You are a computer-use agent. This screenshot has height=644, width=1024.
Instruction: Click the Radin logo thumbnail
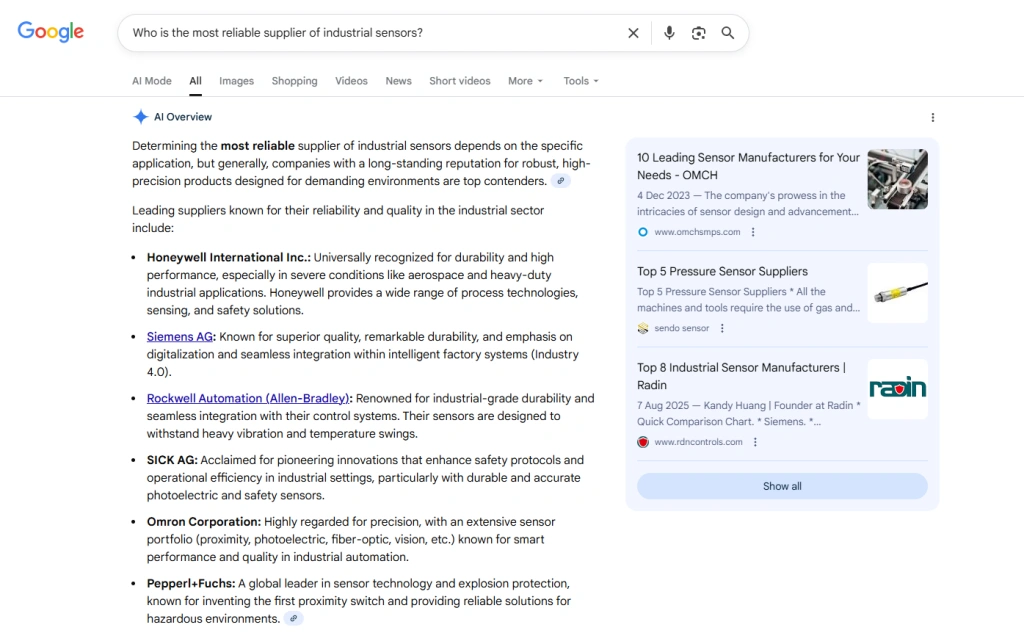[897, 389]
